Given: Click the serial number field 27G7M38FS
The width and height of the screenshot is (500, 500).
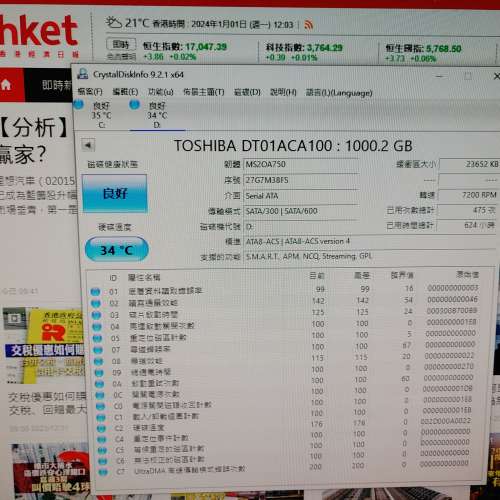Looking at the screenshot, I should tap(301, 180).
